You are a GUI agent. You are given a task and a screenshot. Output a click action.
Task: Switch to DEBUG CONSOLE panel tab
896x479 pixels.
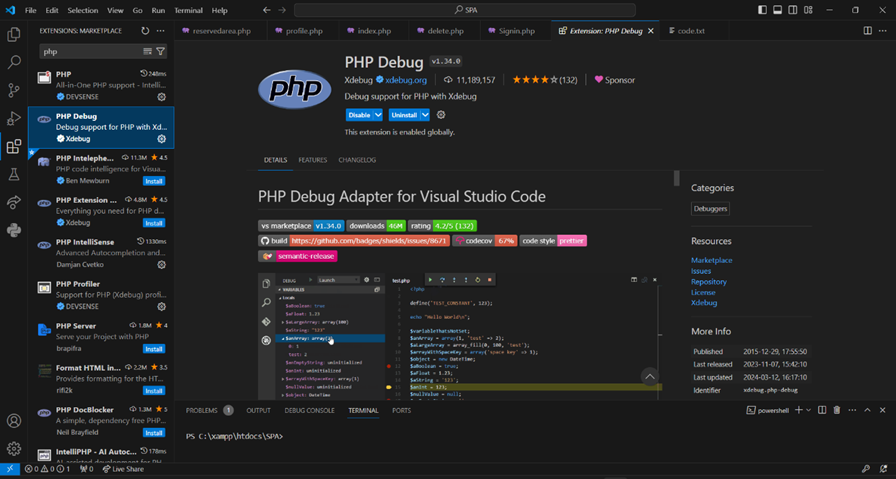point(309,410)
